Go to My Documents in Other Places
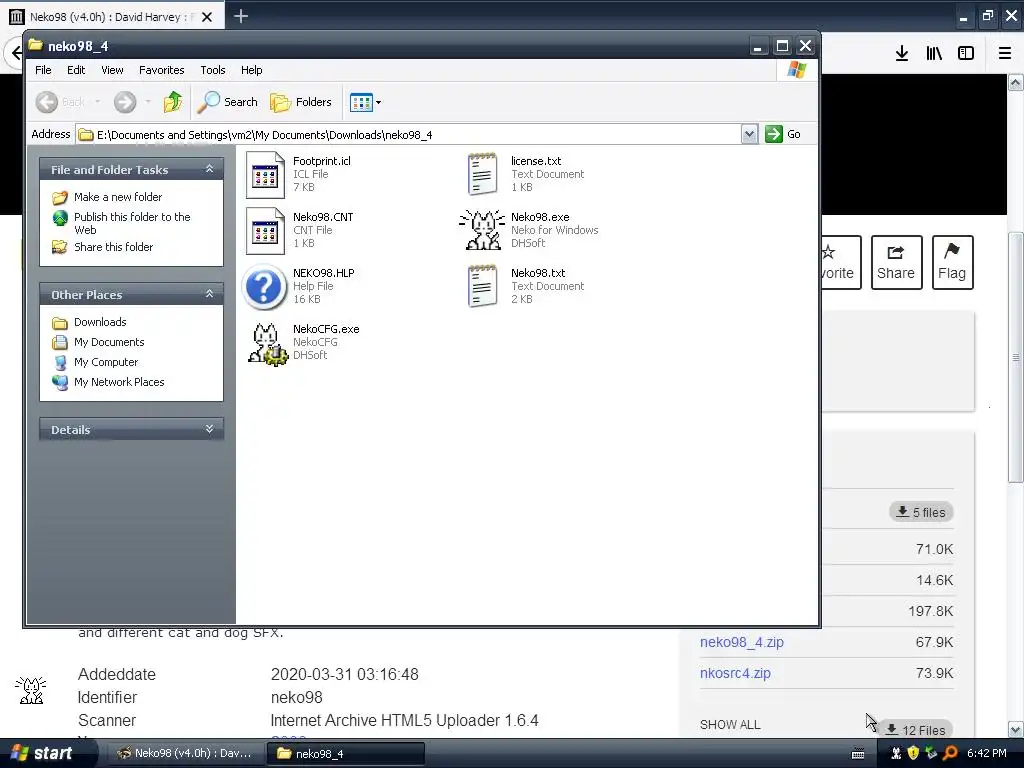The width and height of the screenshot is (1024, 768). (109, 342)
